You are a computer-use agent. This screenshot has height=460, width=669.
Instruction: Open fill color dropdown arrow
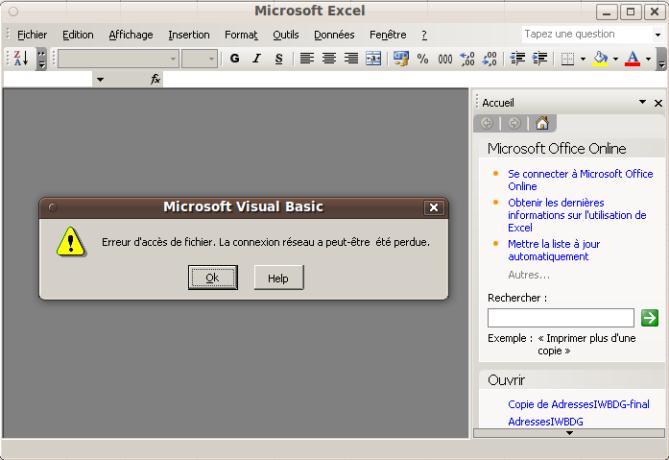coord(615,59)
